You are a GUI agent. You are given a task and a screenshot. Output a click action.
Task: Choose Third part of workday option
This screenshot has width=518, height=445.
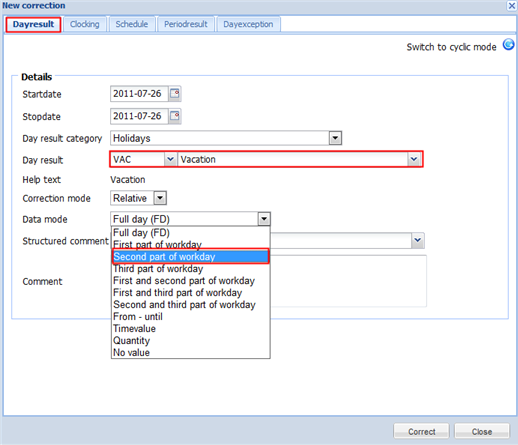tap(190, 268)
